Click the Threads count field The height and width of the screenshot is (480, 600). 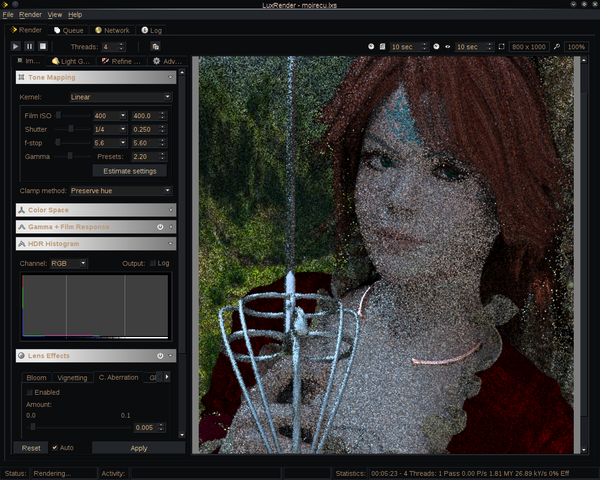click(x=113, y=47)
